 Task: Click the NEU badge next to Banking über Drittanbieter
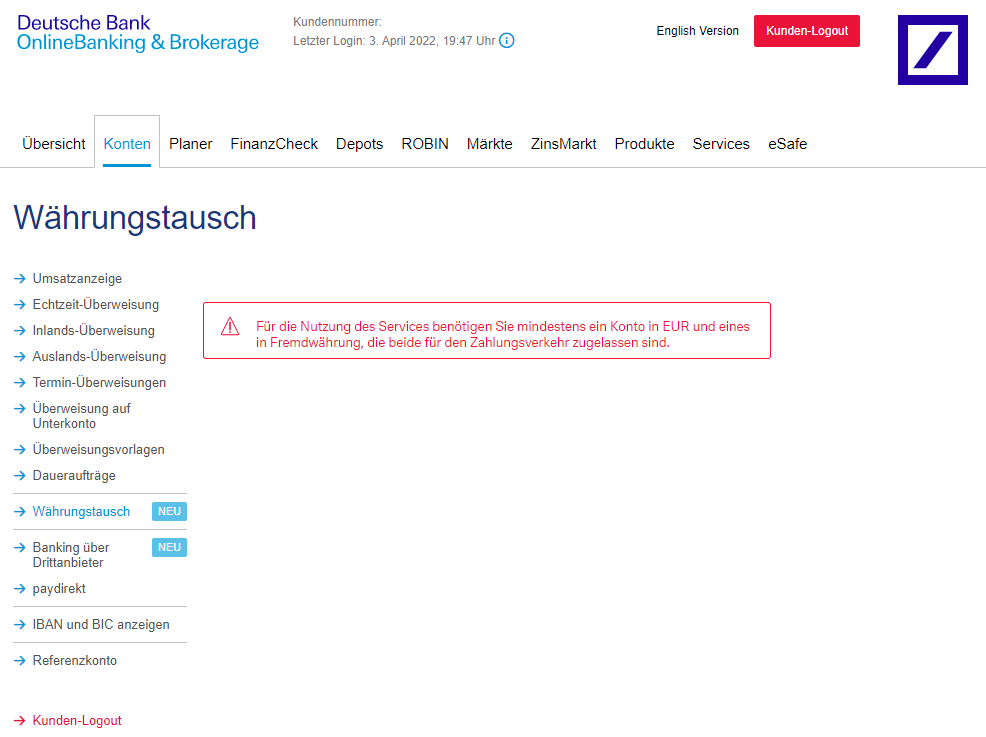[x=169, y=547]
